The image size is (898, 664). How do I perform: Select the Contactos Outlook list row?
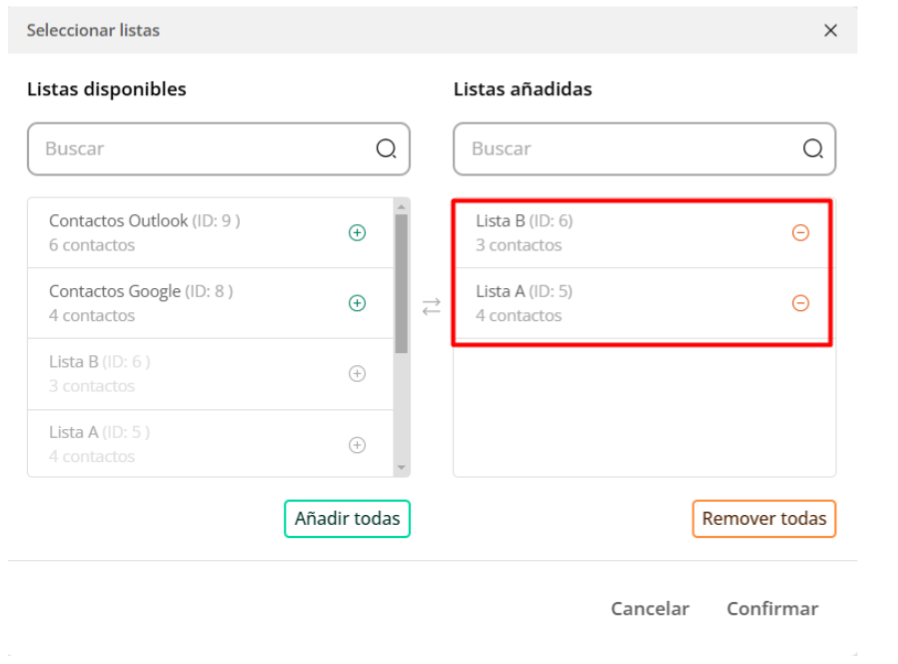click(211, 233)
